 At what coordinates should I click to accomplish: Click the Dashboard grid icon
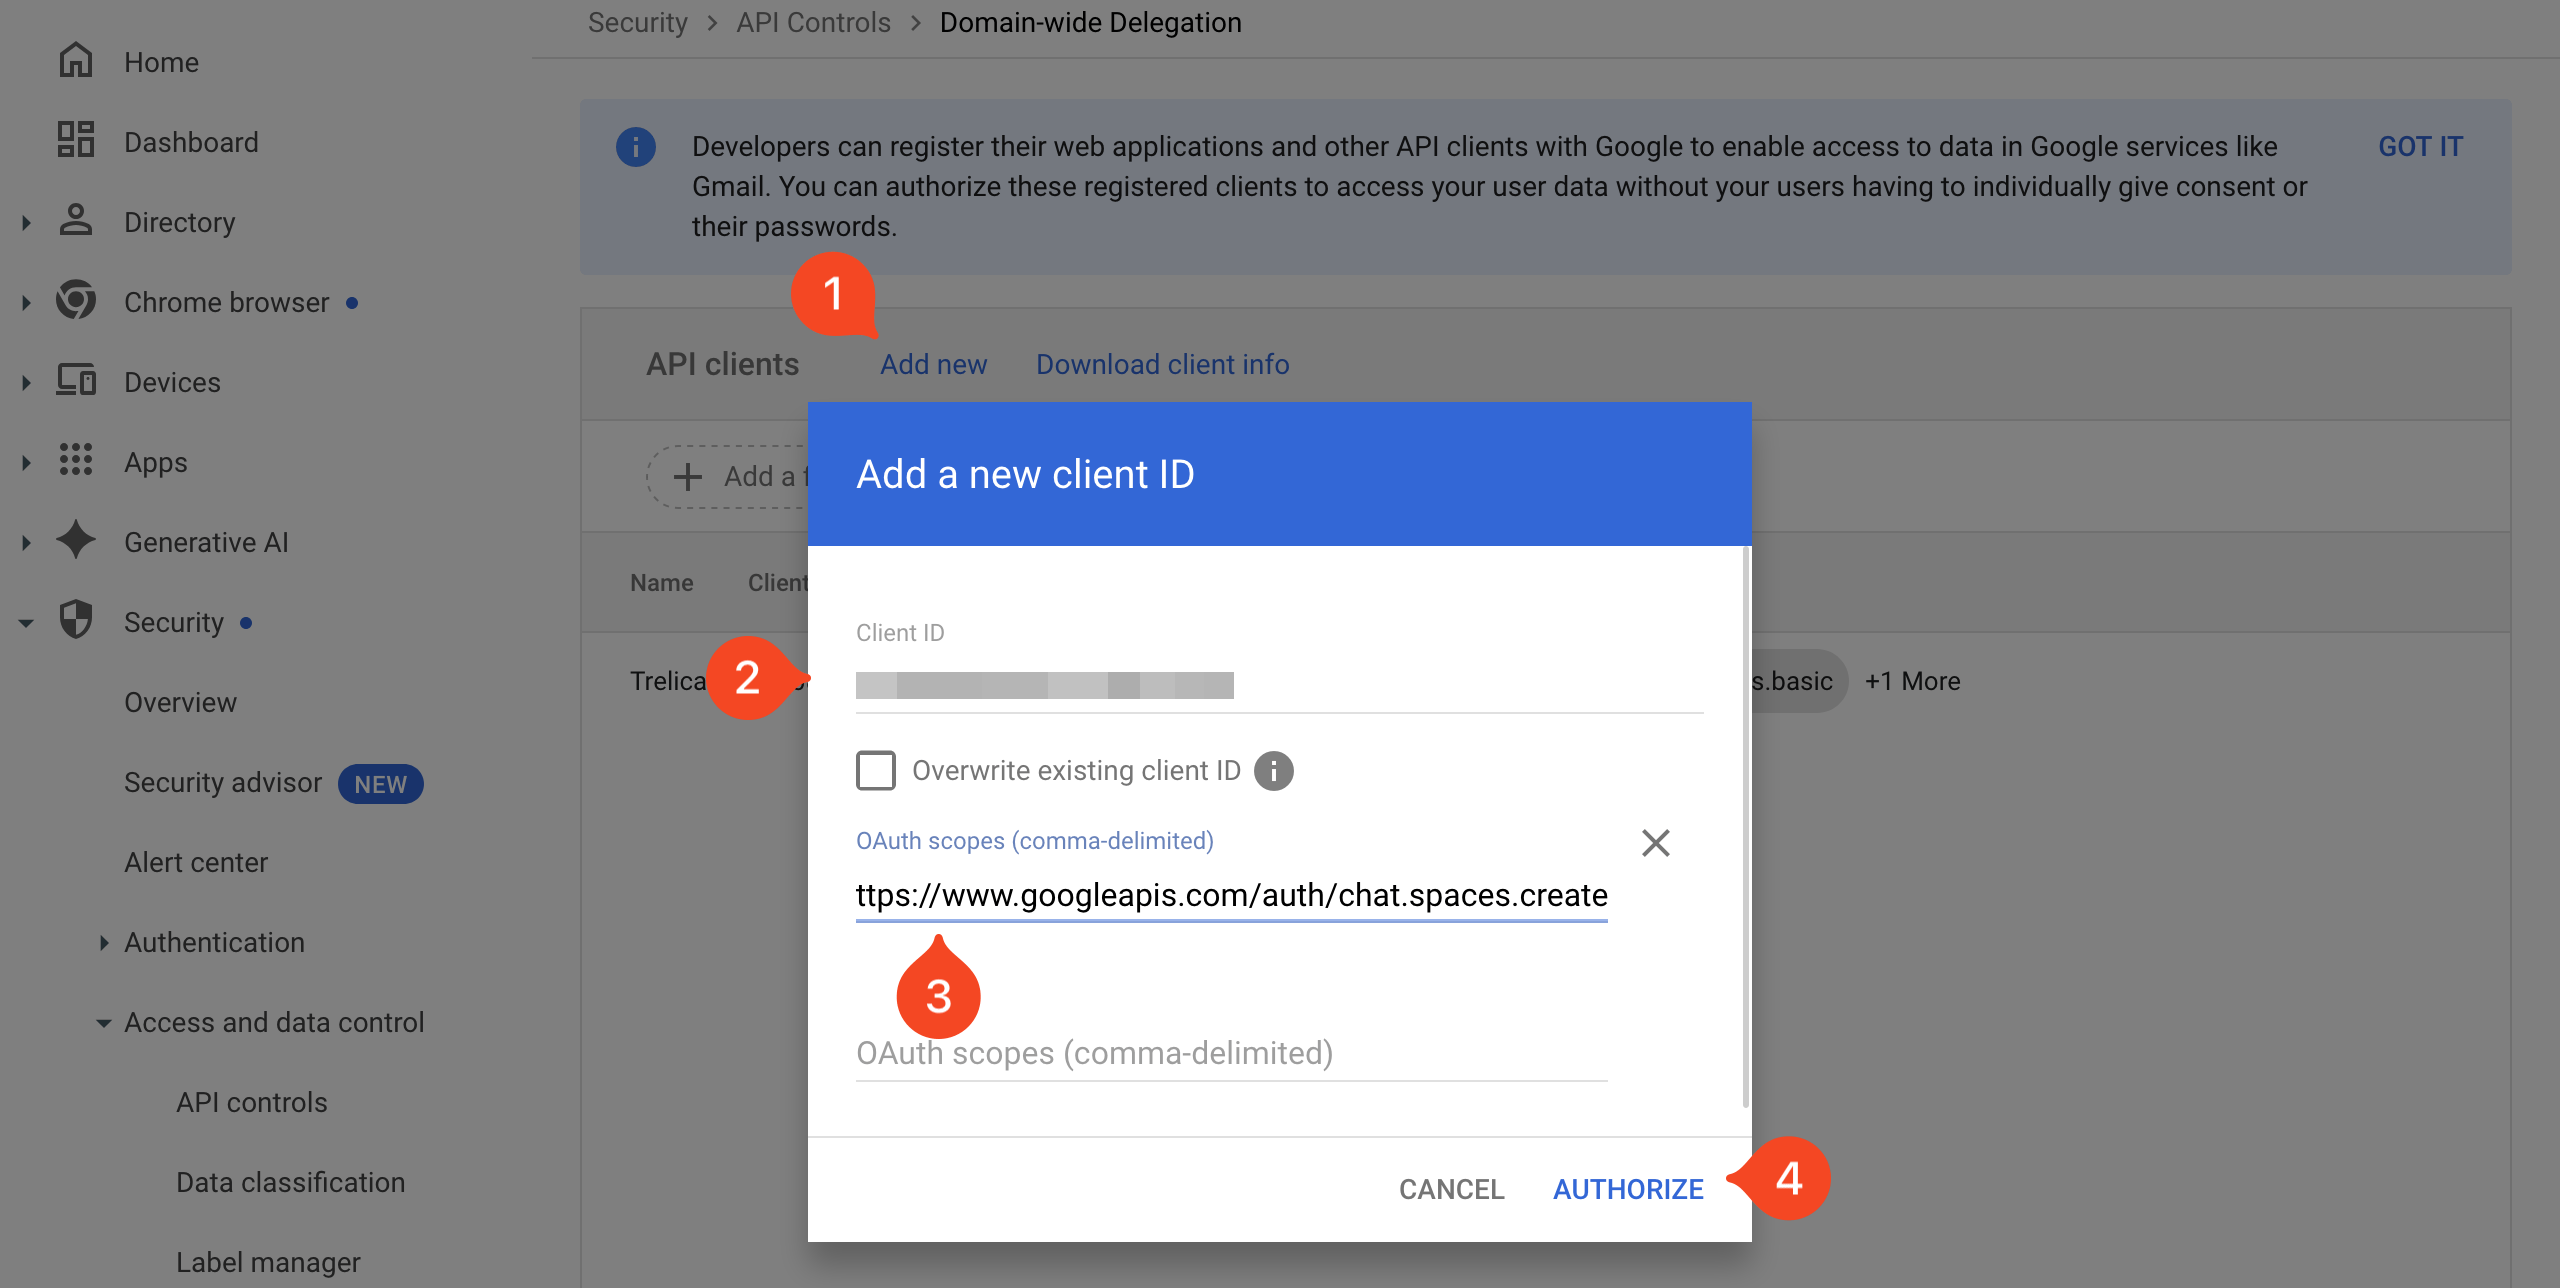point(76,140)
